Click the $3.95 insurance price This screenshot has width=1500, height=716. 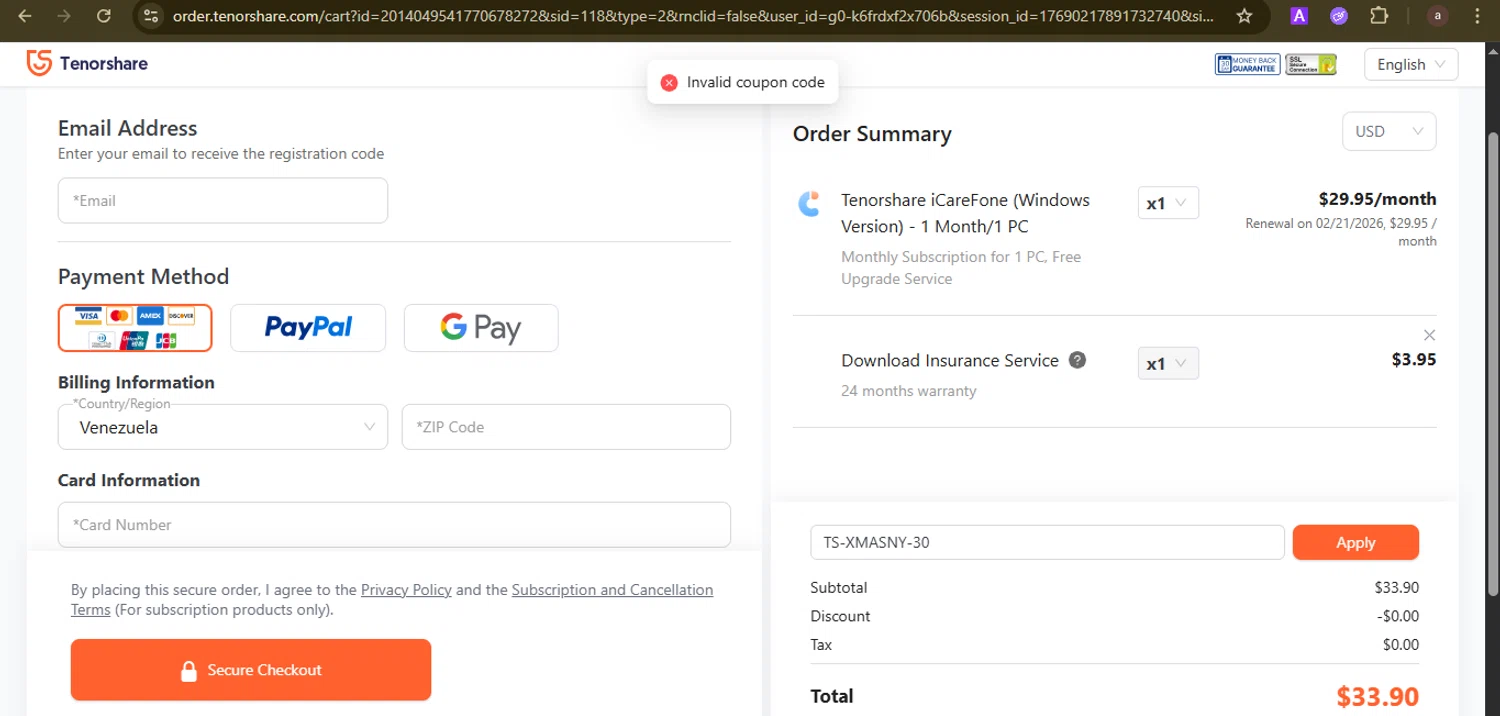pos(1414,360)
